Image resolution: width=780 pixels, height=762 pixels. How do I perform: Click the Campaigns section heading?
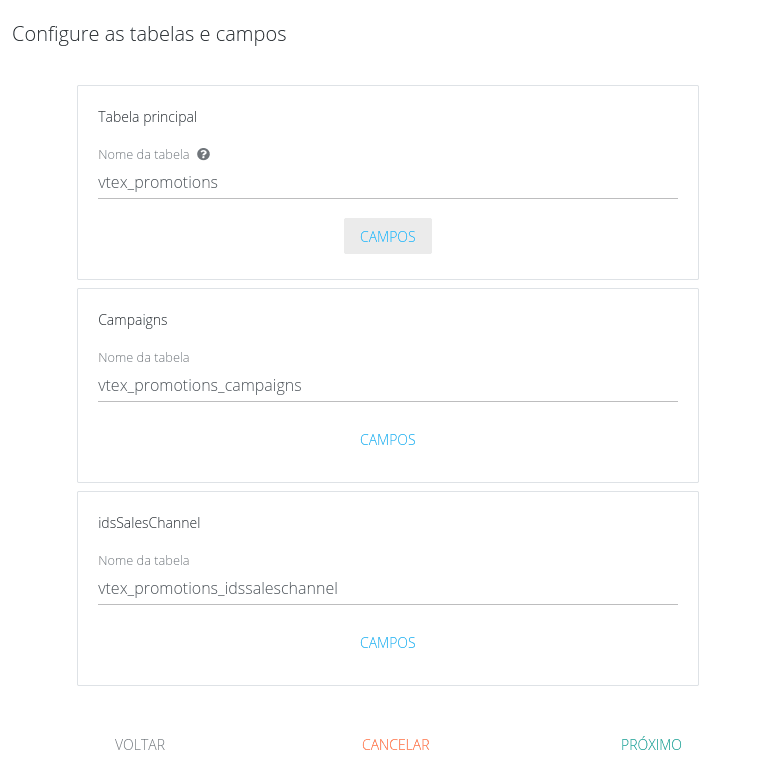133,320
